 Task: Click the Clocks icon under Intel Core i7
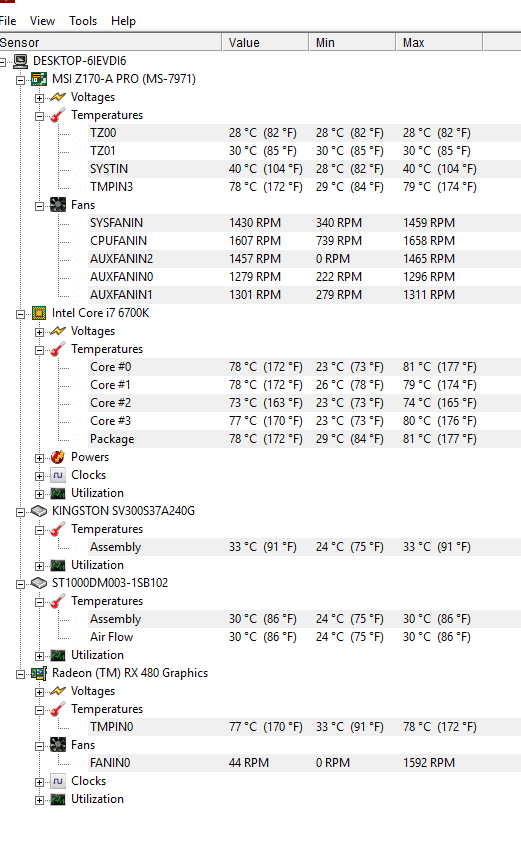click(58, 475)
